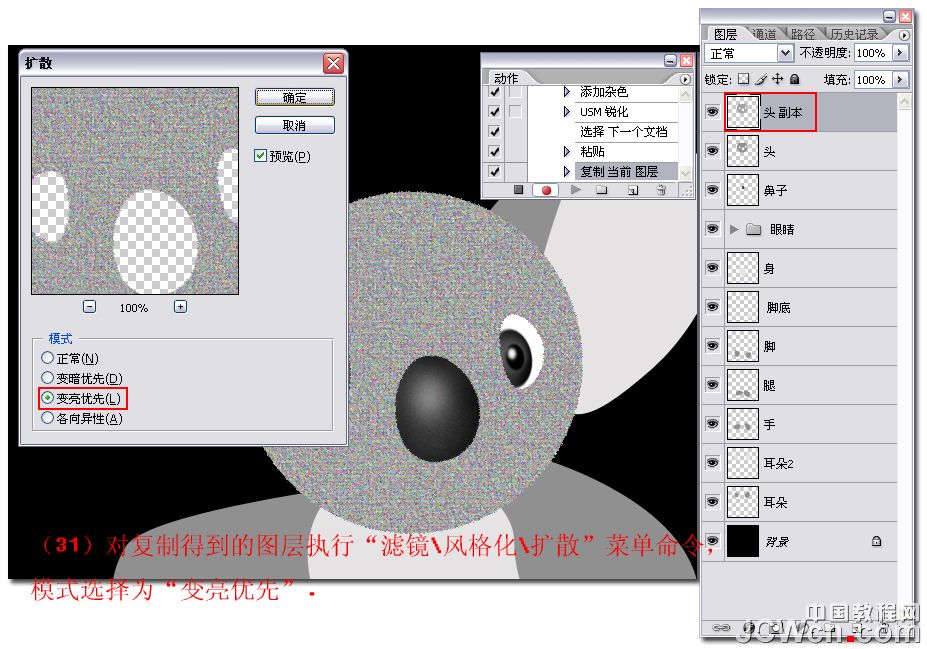927x649 pixels.
Task: Close the 扩散 dialog
Action: (x=333, y=63)
